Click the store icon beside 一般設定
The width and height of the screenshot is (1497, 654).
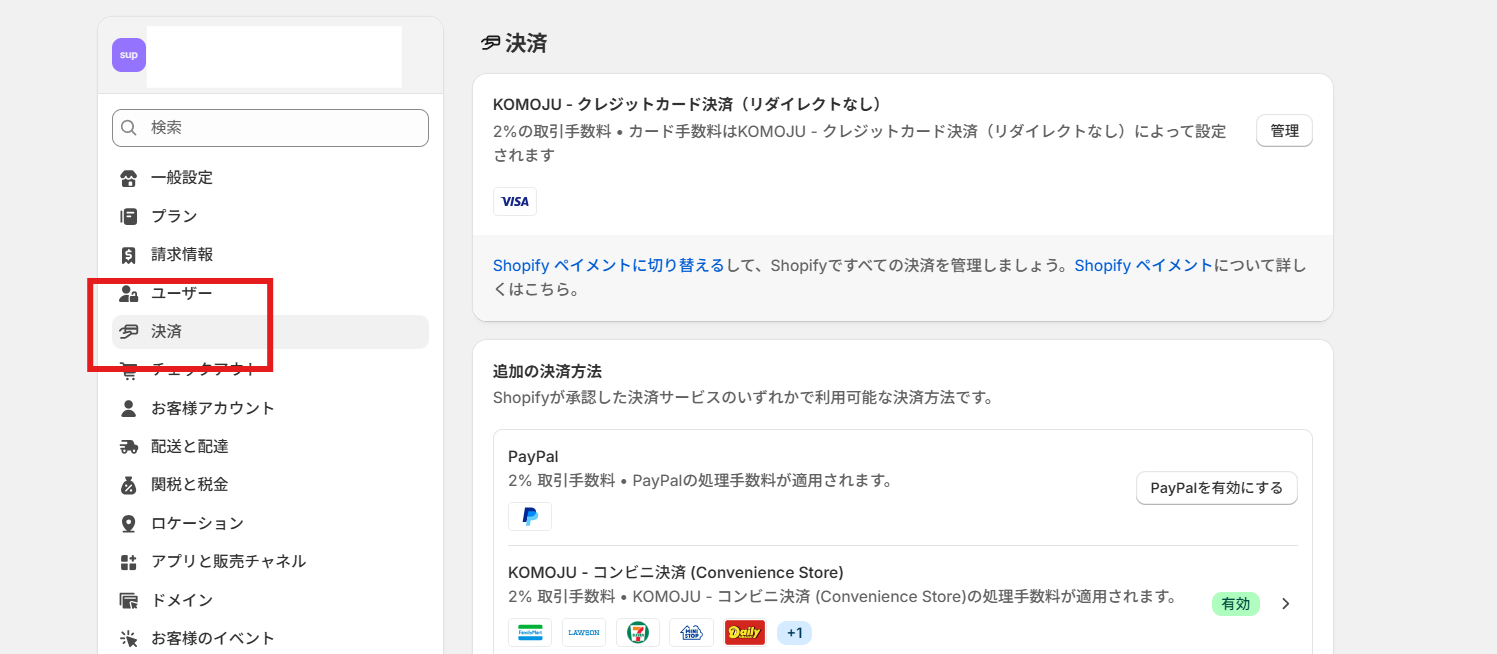[128, 178]
